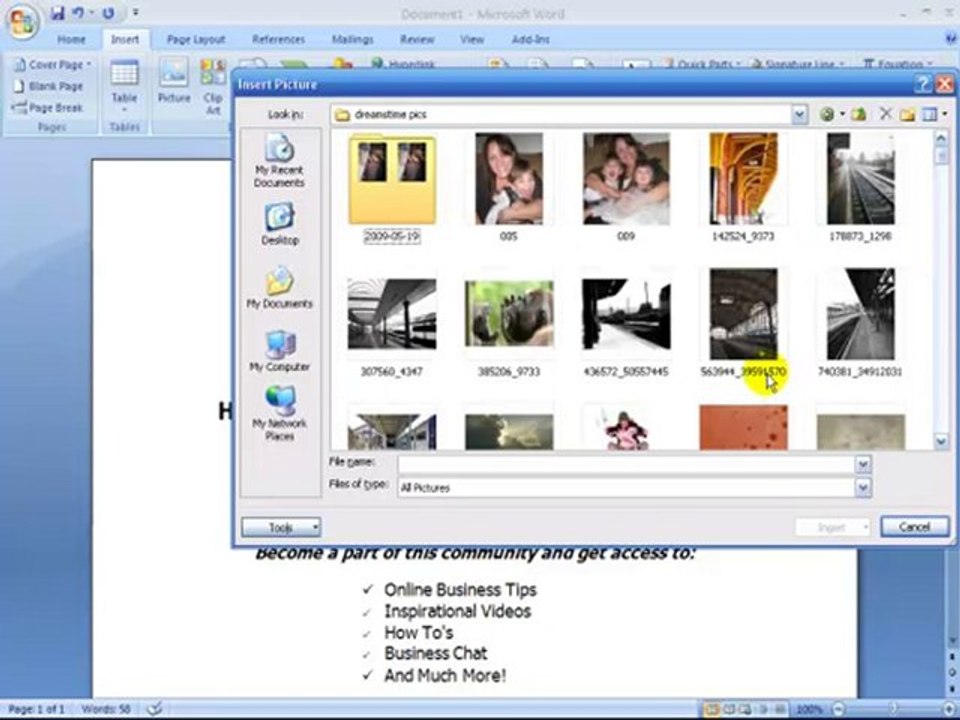Viewport: 960px width, 720px height.
Task: Redo action in Quick Access toolbar
Action: pos(108,13)
